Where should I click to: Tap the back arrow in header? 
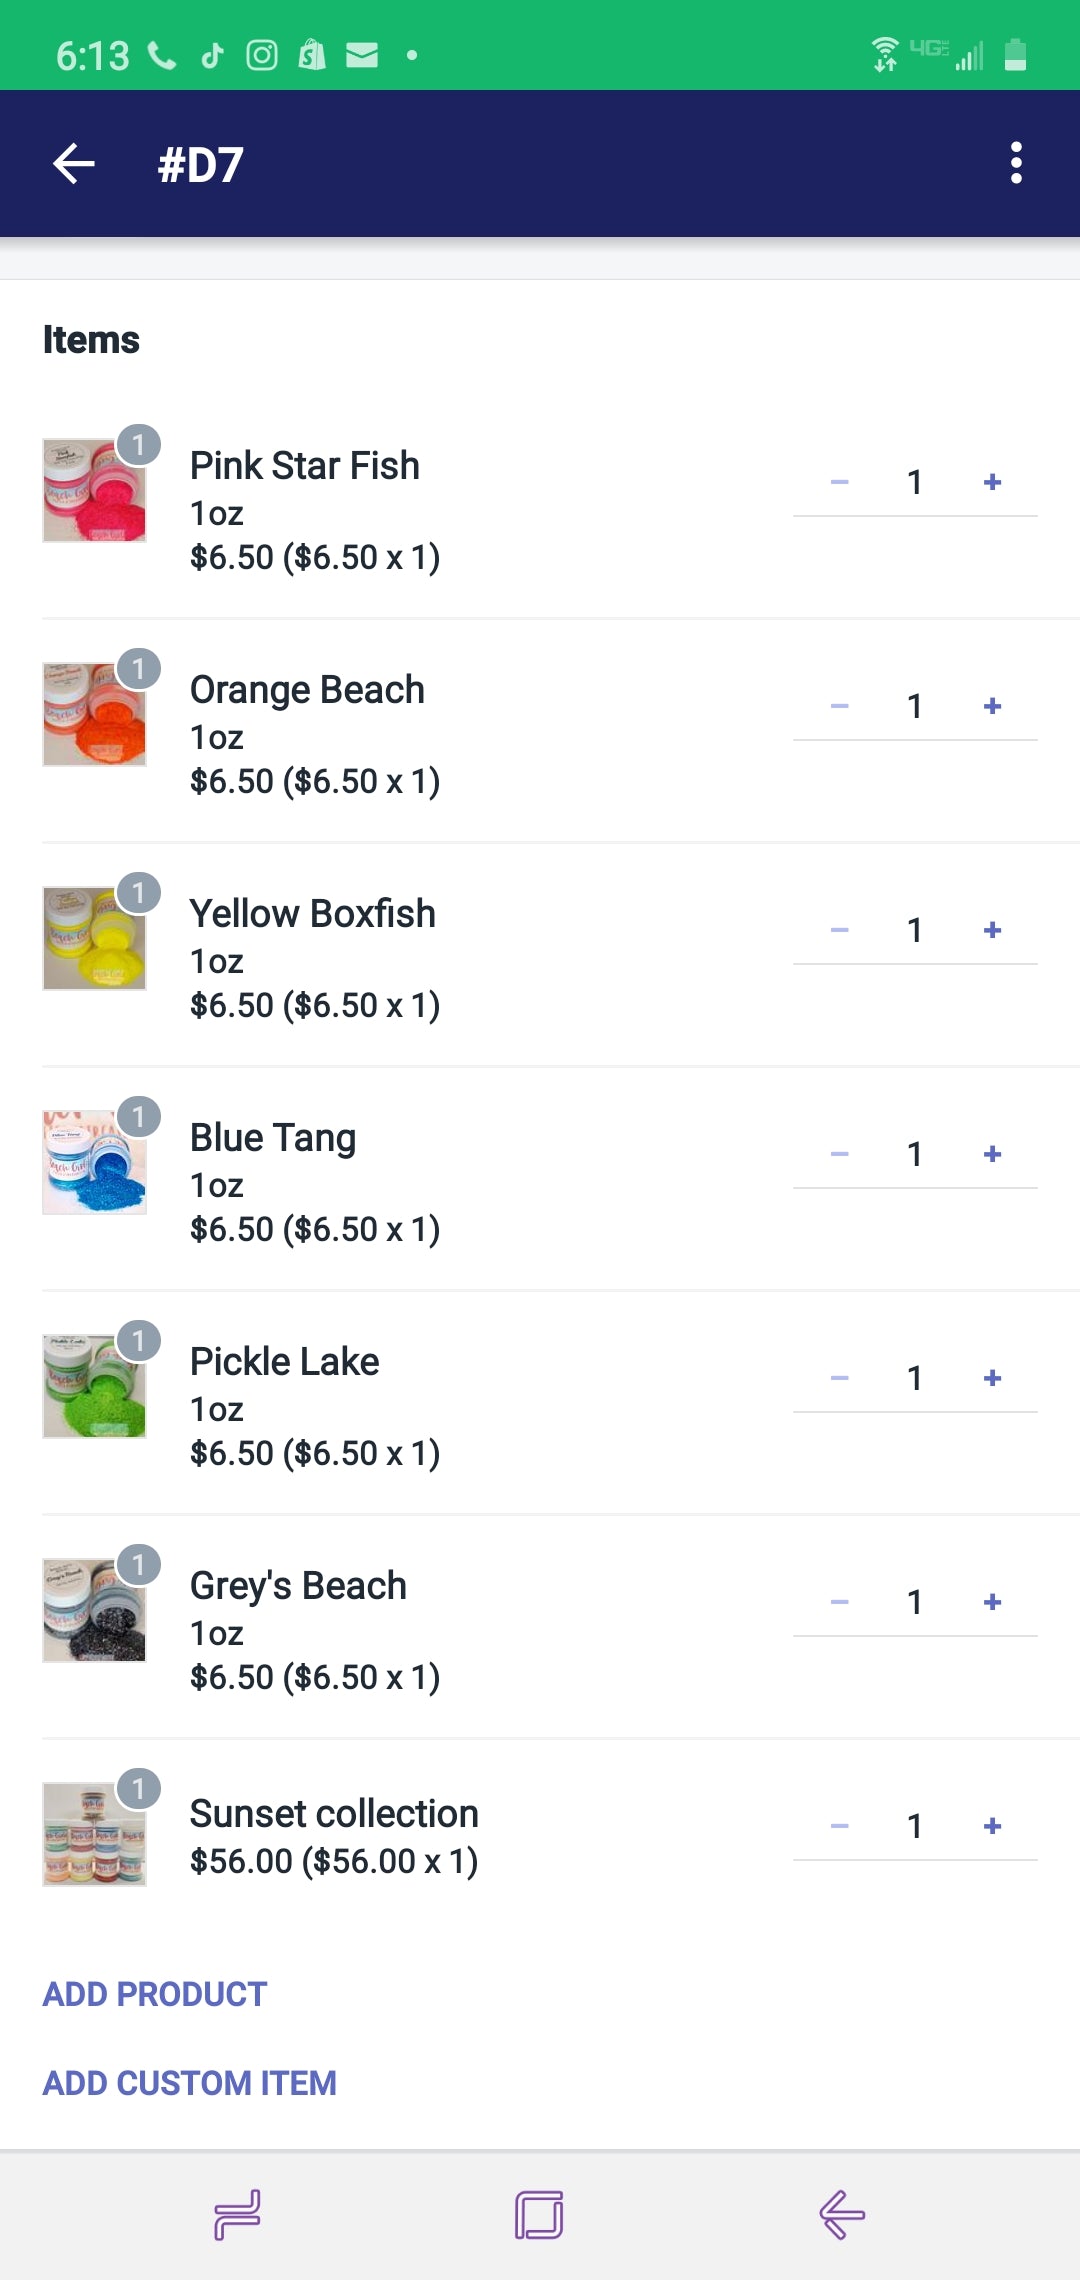pyautogui.click(x=74, y=164)
